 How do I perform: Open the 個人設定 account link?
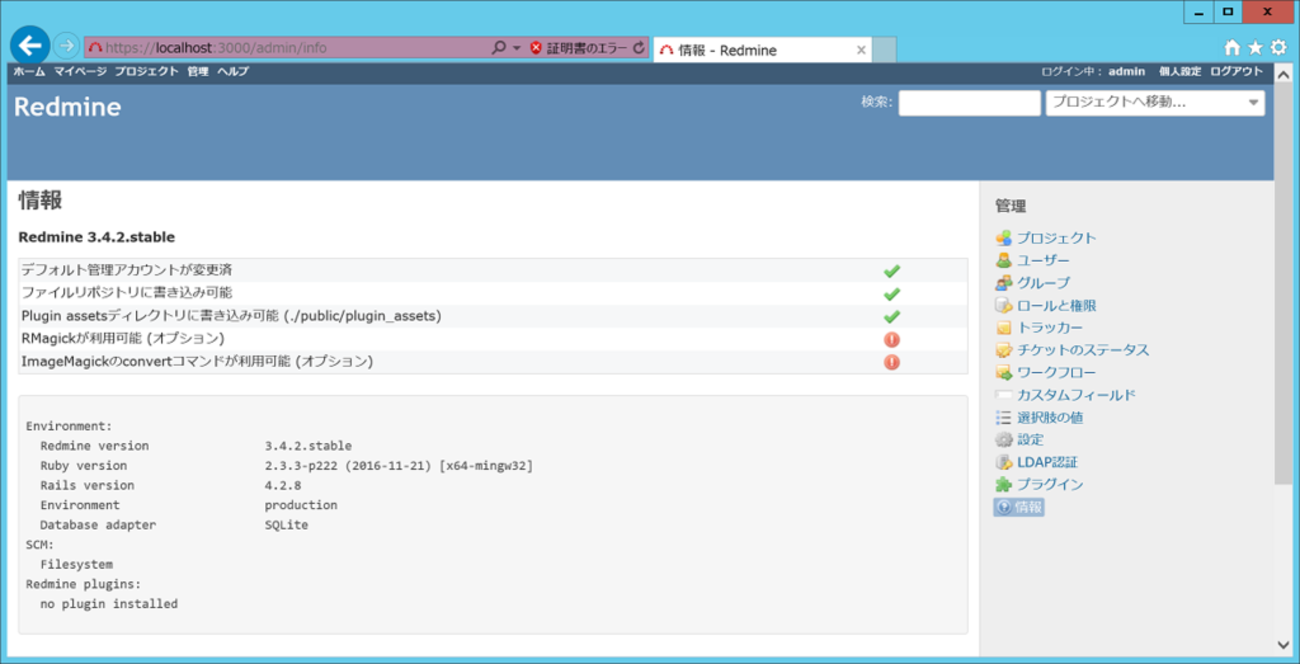[x=1179, y=72]
